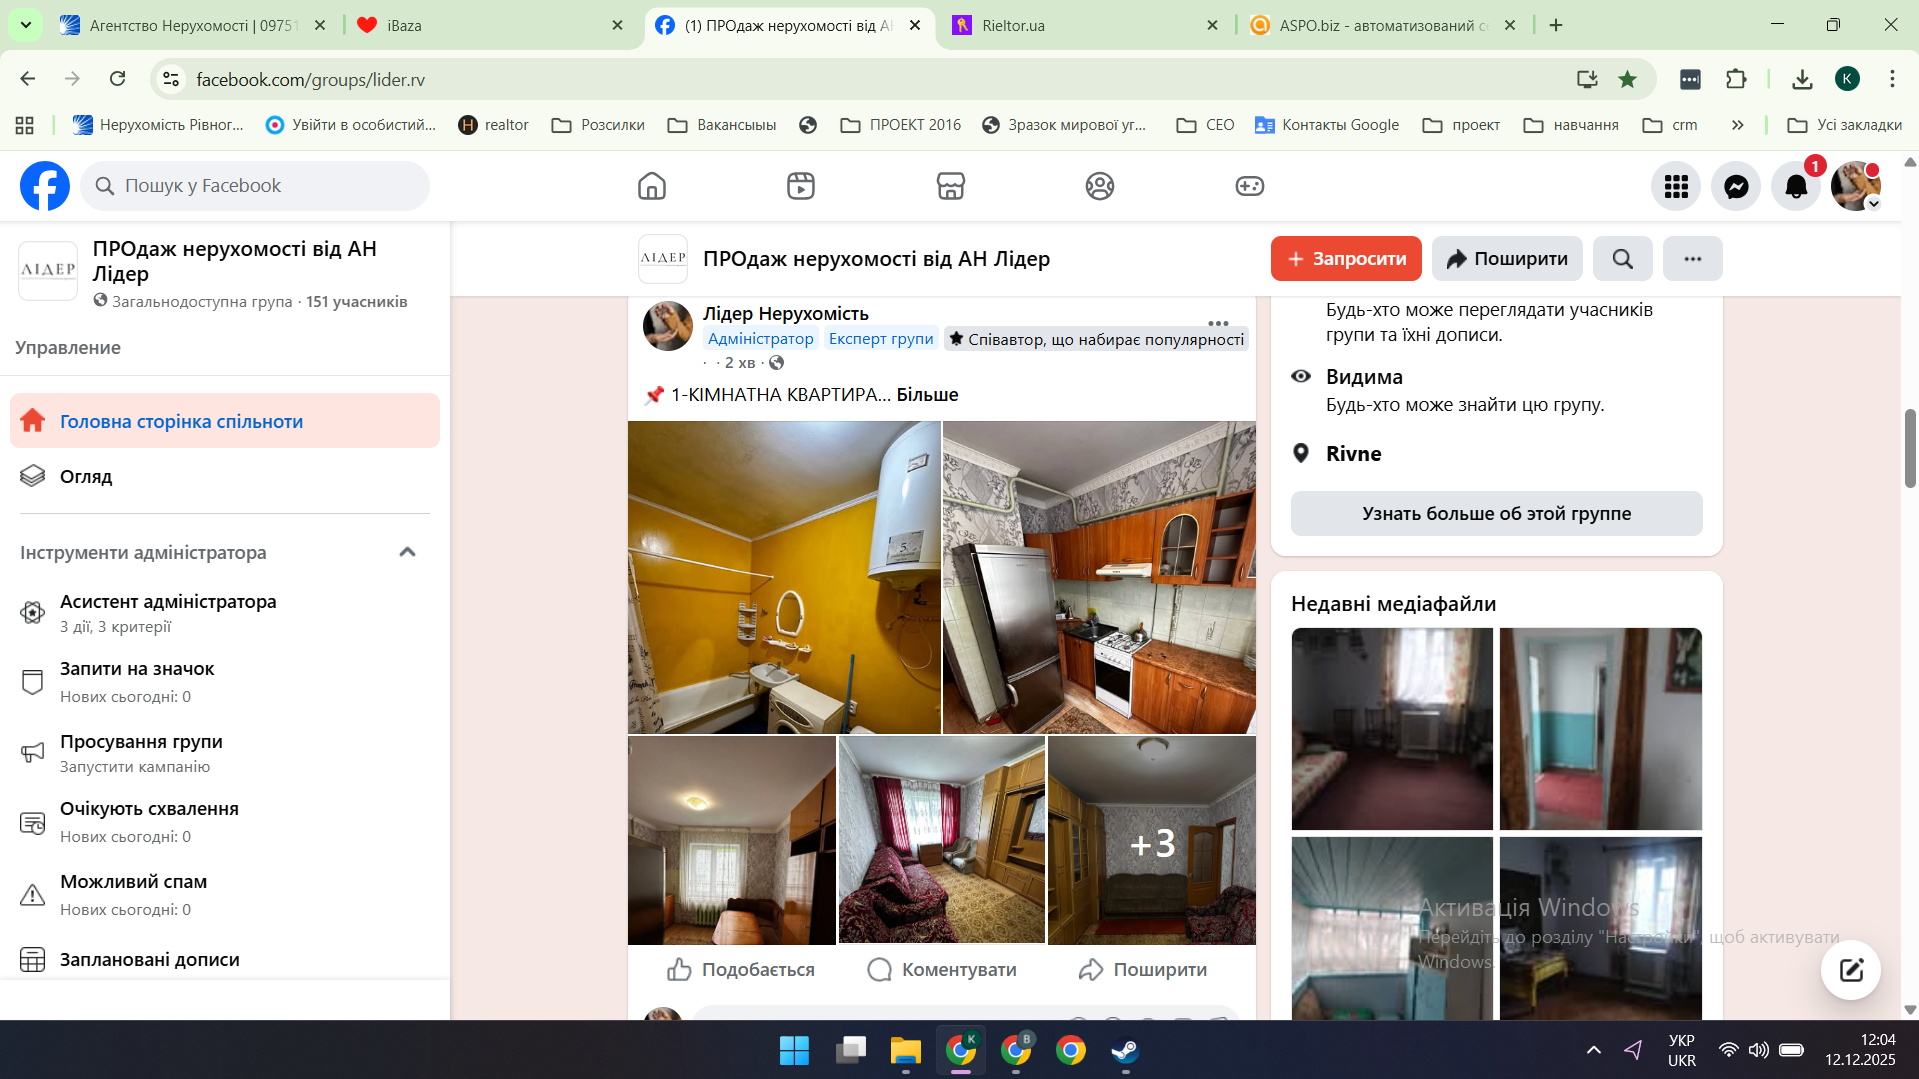Open the Facebook Home feed icon
1919x1079 pixels.
(x=651, y=186)
